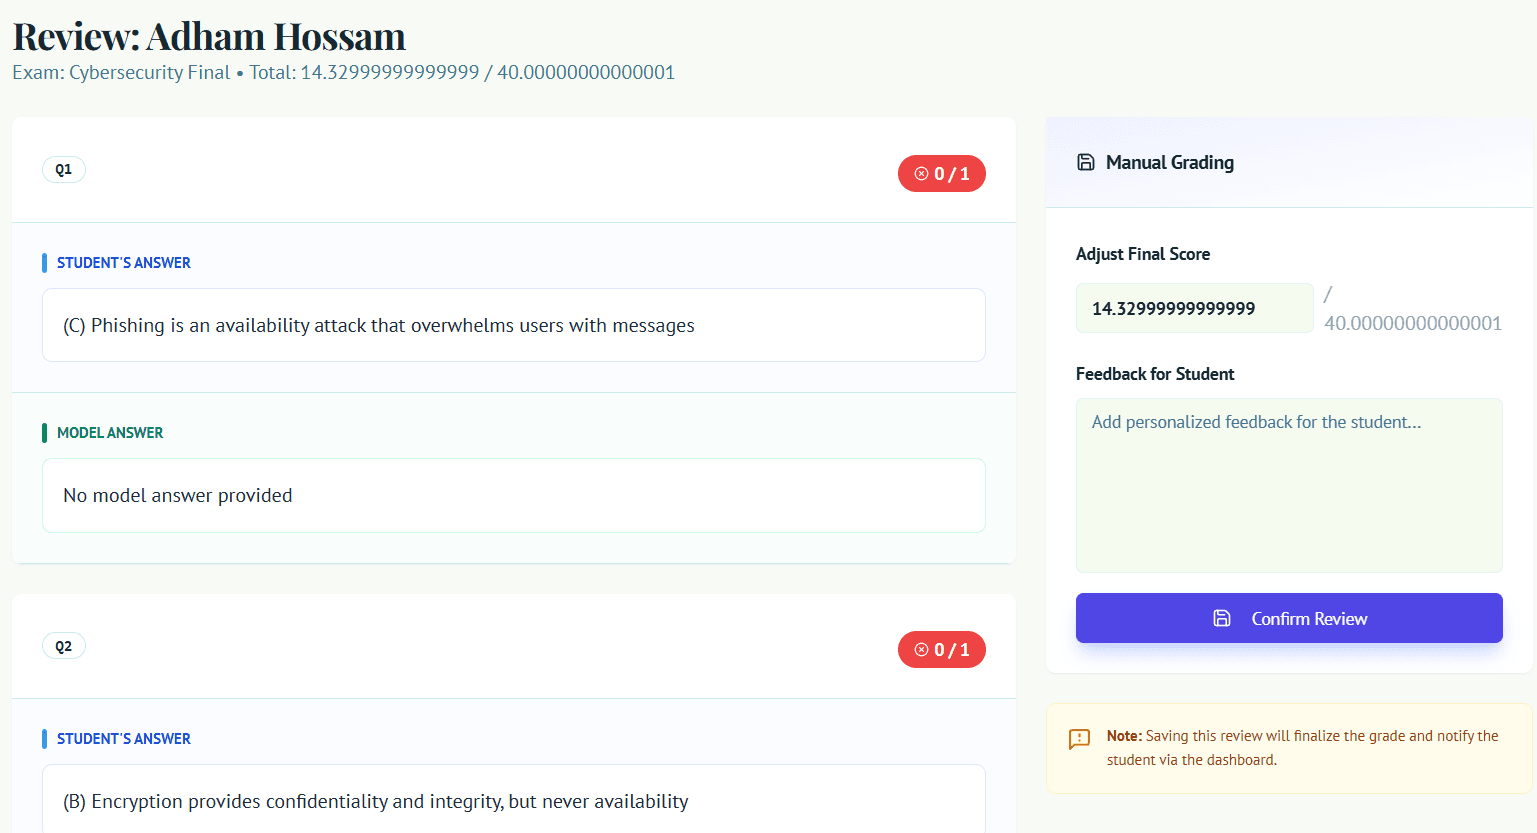This screenshot has height=833, width=1537.
Task: Click the save icon inside Confirm Review button
Action: [x=1222, y=618]
